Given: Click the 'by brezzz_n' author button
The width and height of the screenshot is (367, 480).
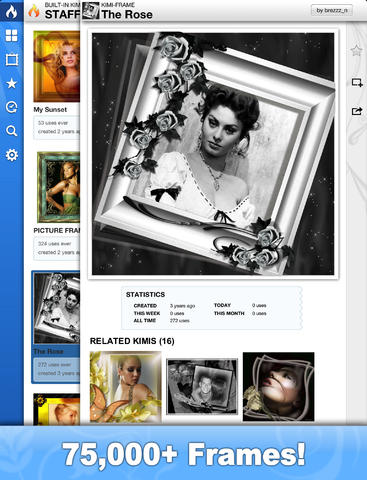Looking at the screenshot, I should click(x=332, y=10).
